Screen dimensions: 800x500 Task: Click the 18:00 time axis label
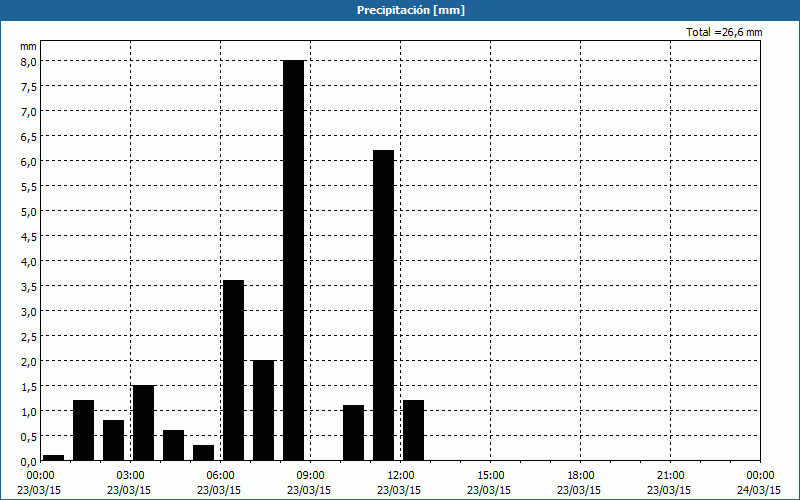tap(580, 476)
